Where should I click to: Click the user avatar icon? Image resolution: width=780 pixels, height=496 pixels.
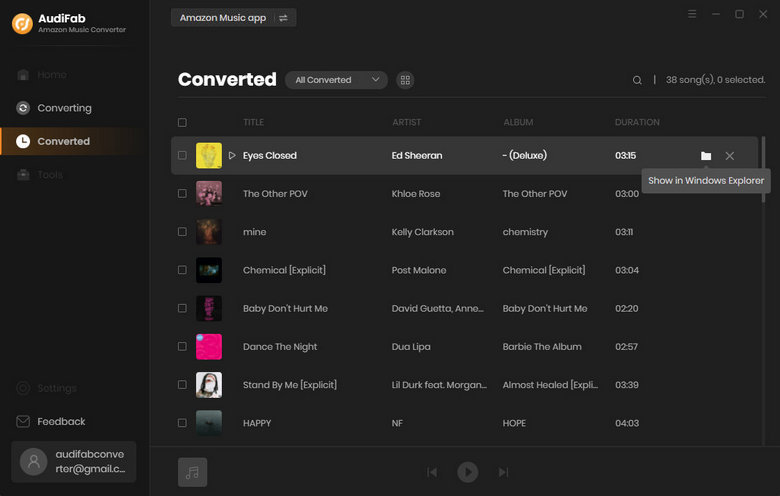(x=34, y=462)
